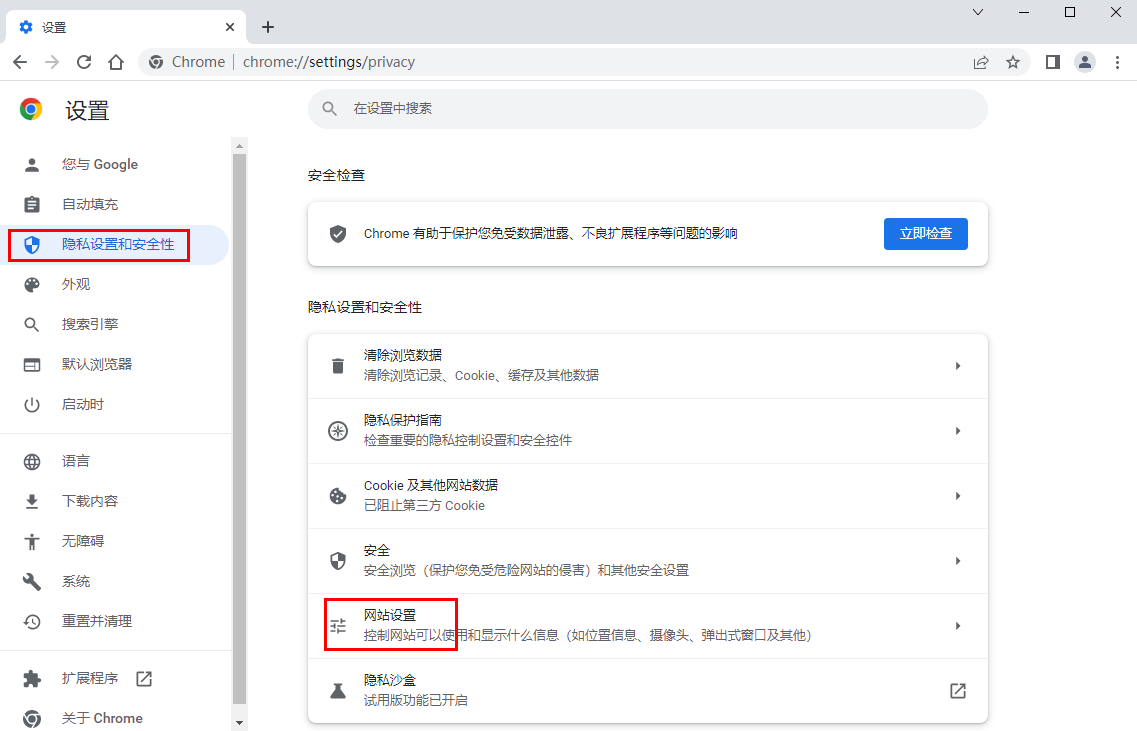Click the 重置并清理 history icon
1137x731 pixels.
pyautogui.click(x=33, y=620)
